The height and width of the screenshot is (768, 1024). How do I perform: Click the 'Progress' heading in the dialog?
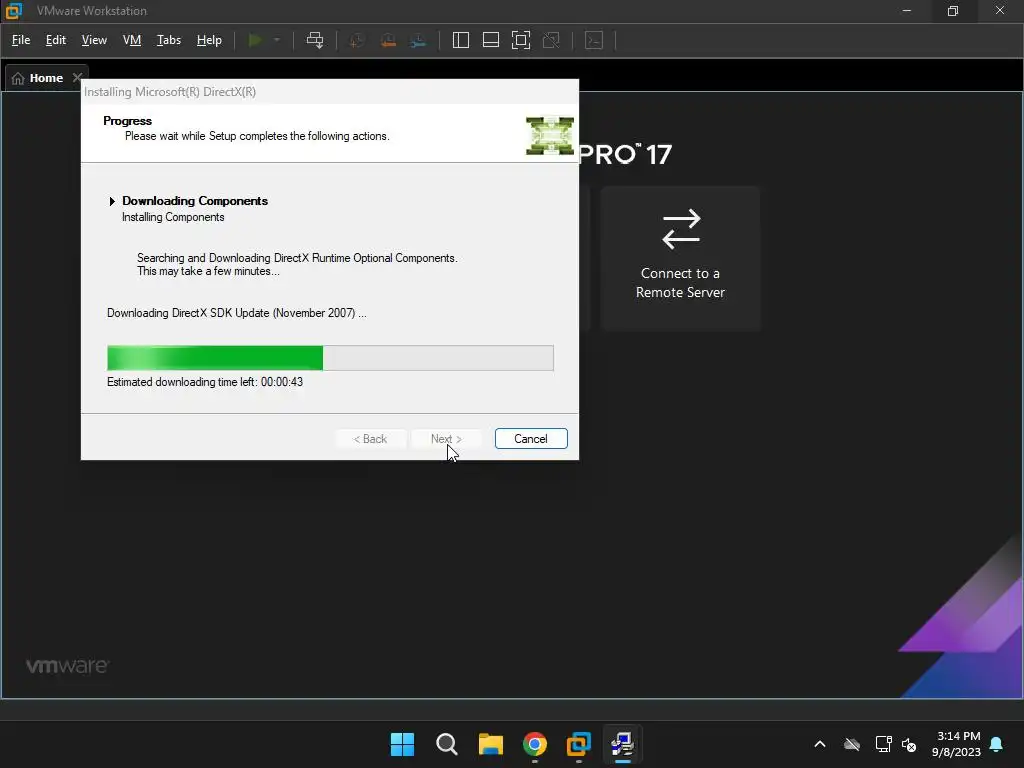127,121
